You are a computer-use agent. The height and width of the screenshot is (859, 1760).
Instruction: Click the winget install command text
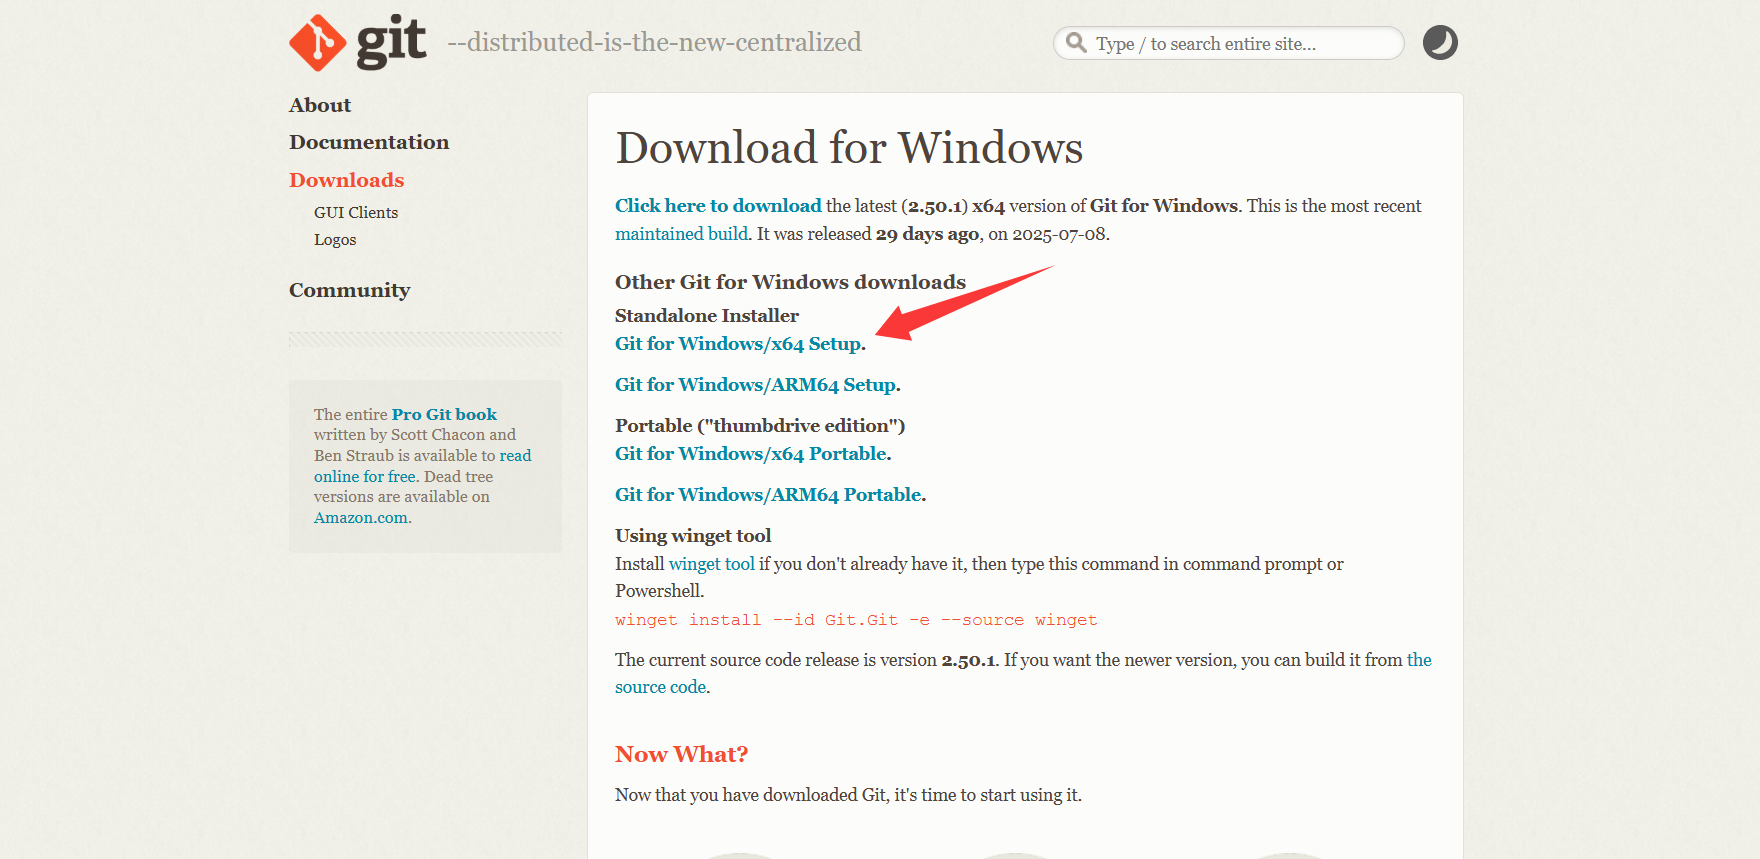point(856,620)
